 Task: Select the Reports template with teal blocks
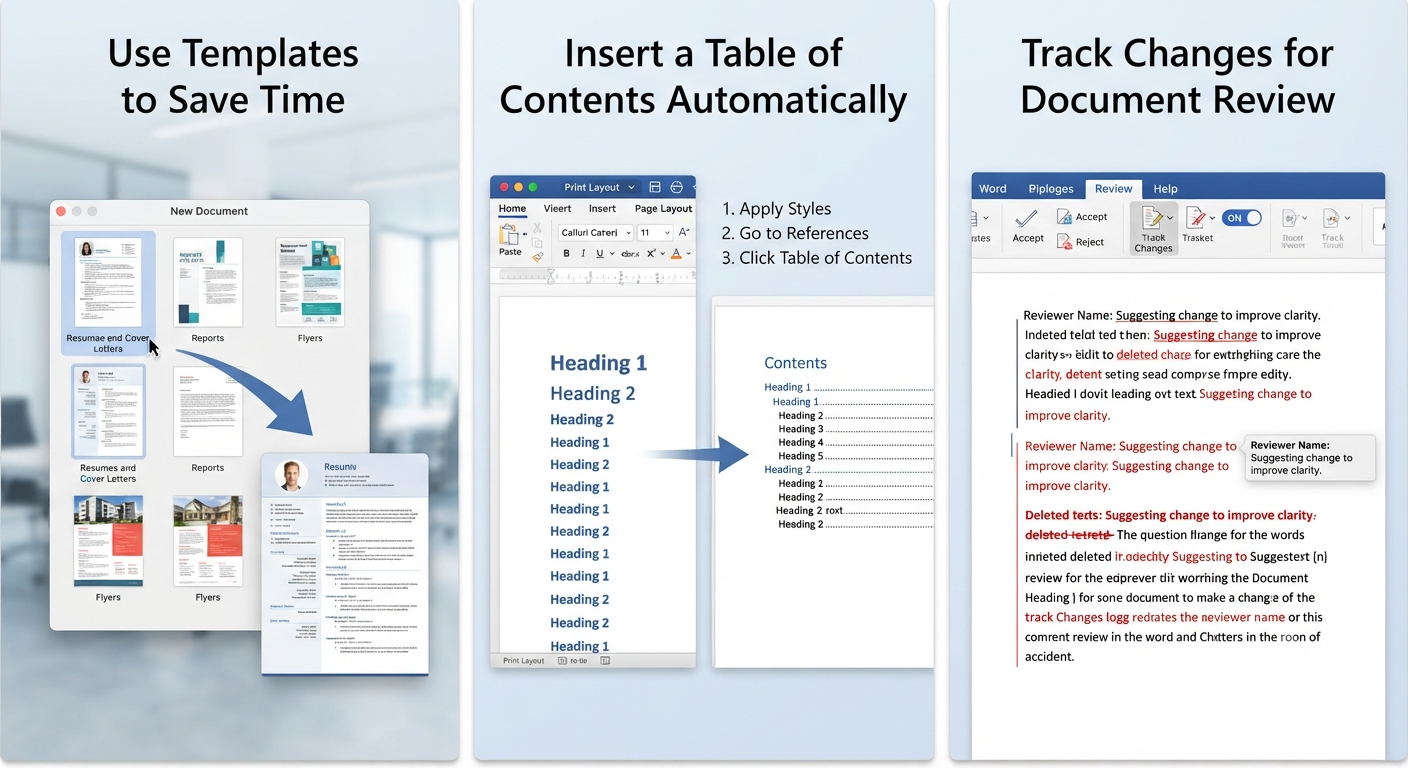(x=208, y=282)
